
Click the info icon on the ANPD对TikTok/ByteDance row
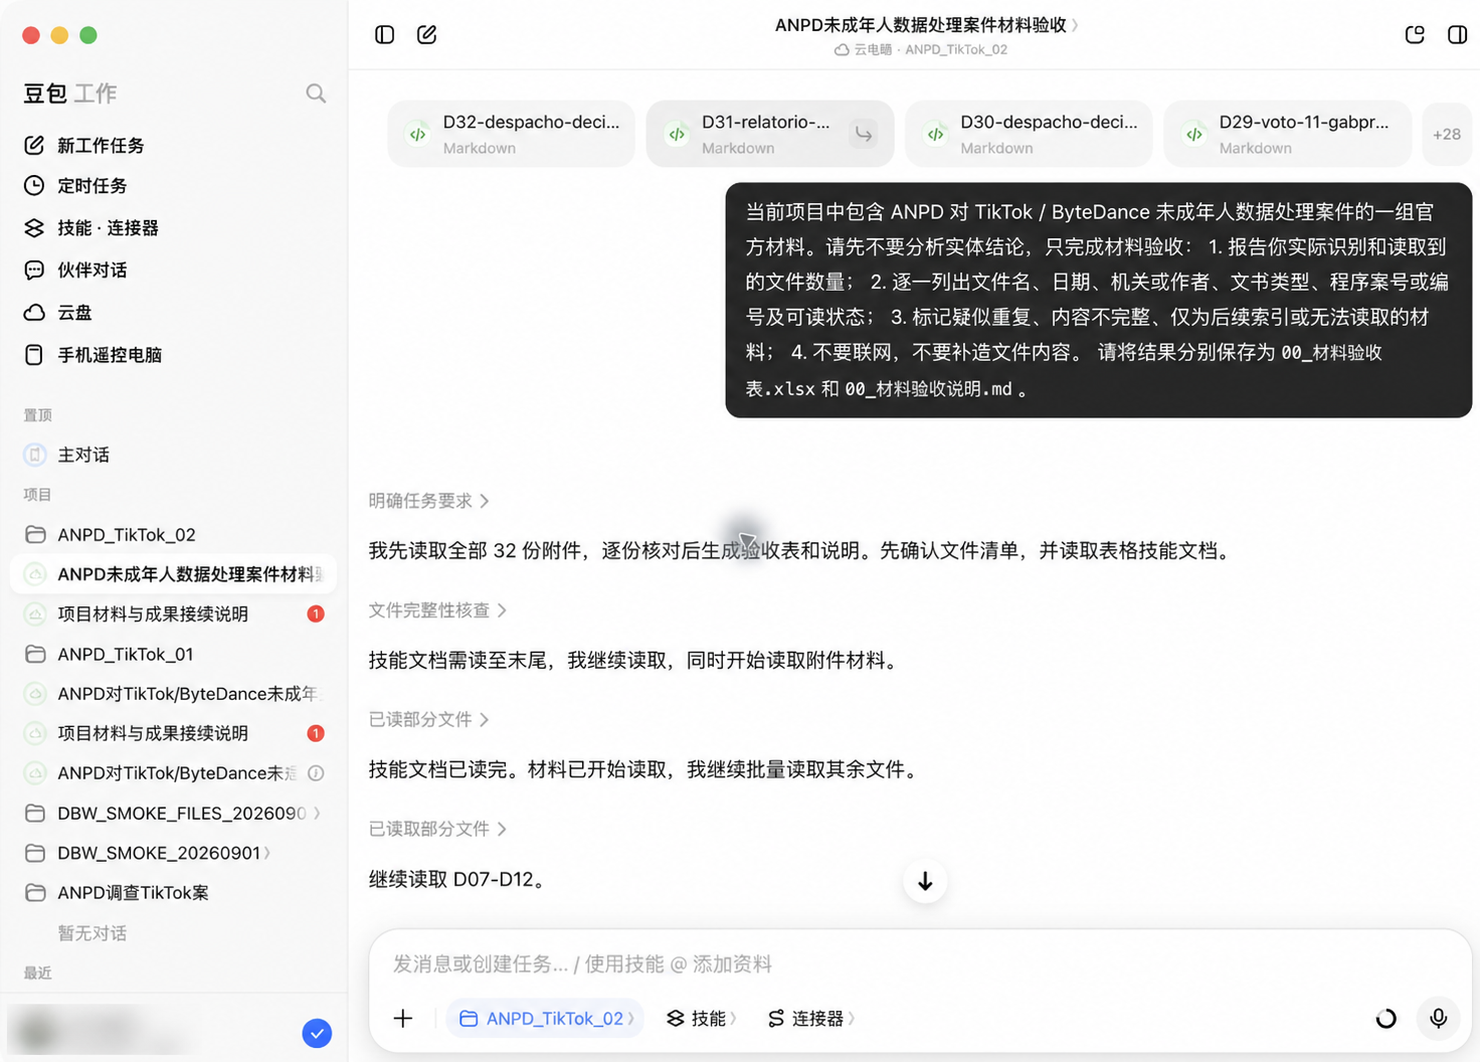(316, 773)
